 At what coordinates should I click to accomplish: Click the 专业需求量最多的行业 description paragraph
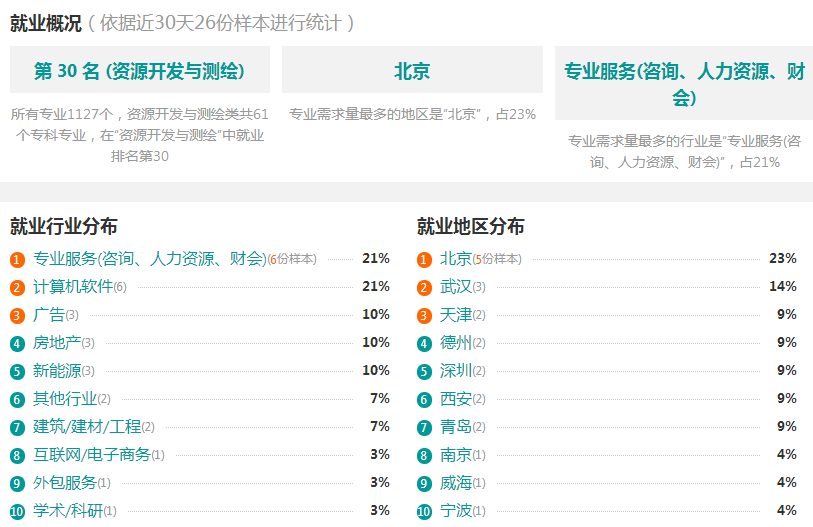684,151
